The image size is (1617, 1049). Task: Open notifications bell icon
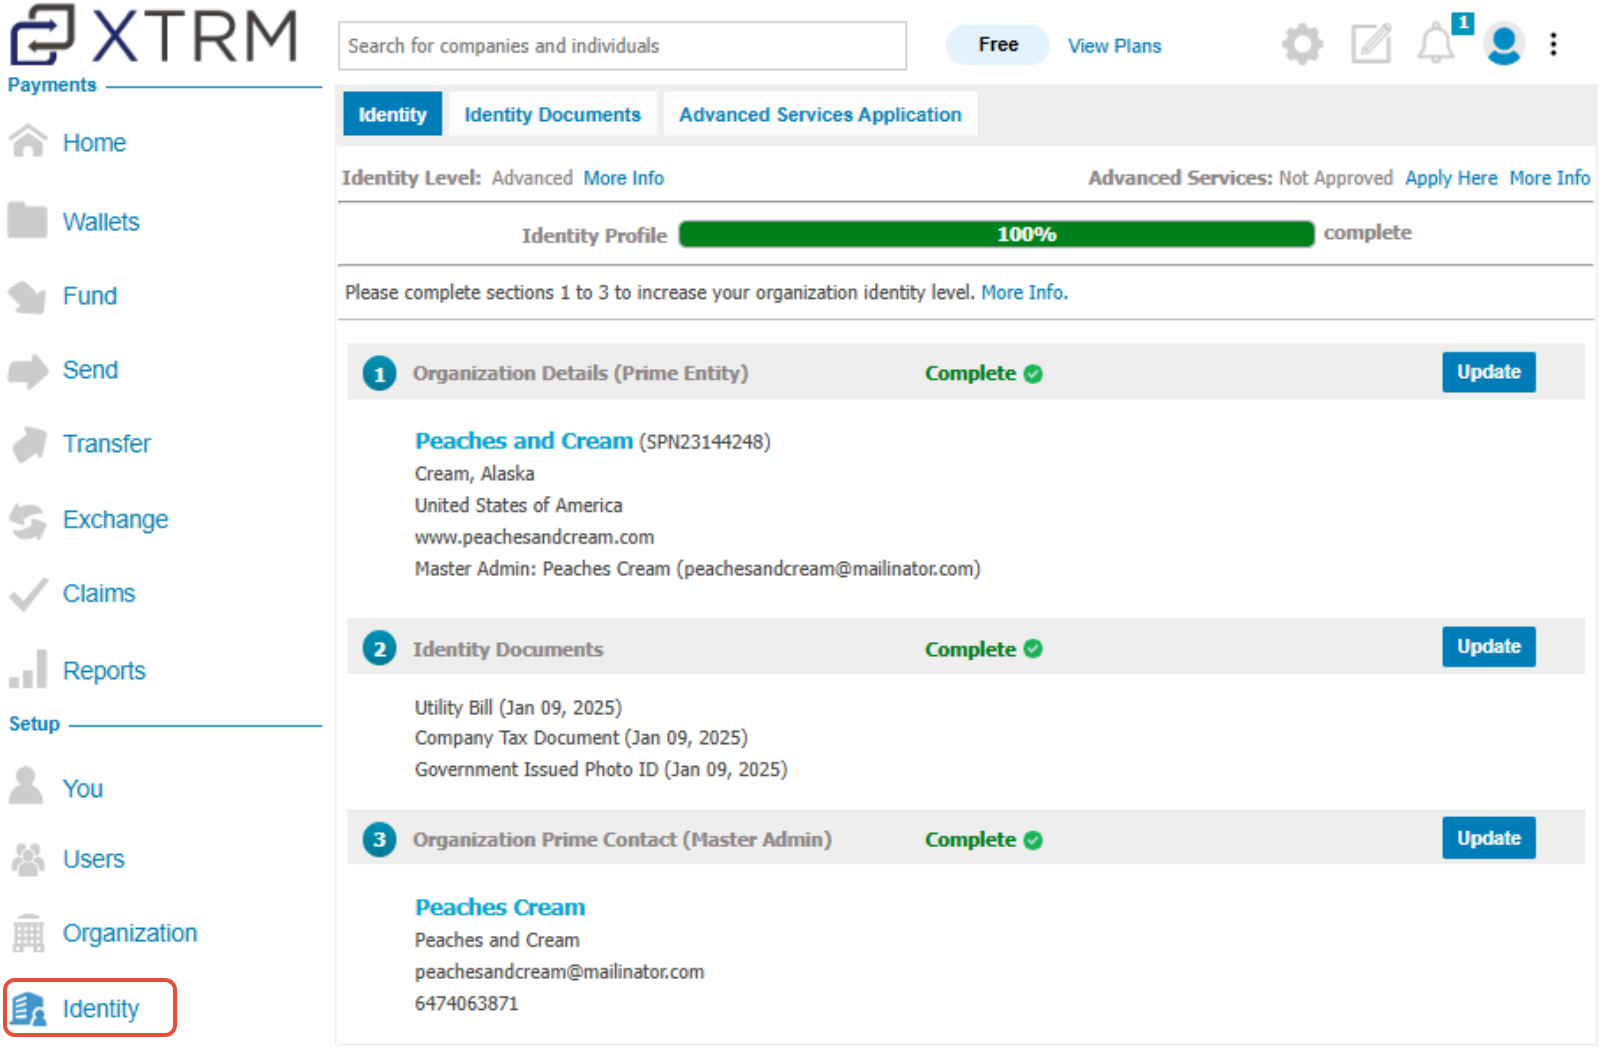pos(1436,44)
